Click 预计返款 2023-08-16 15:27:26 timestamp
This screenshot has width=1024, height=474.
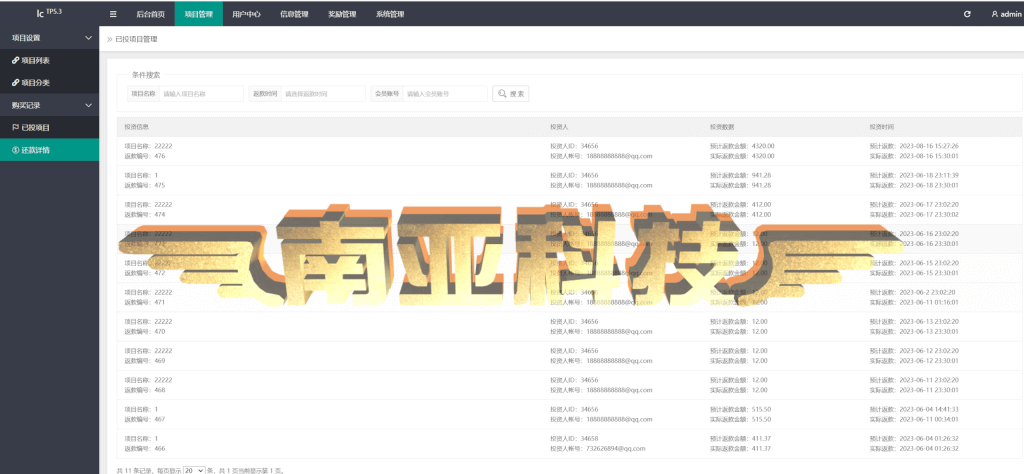[x=929, y=146]
